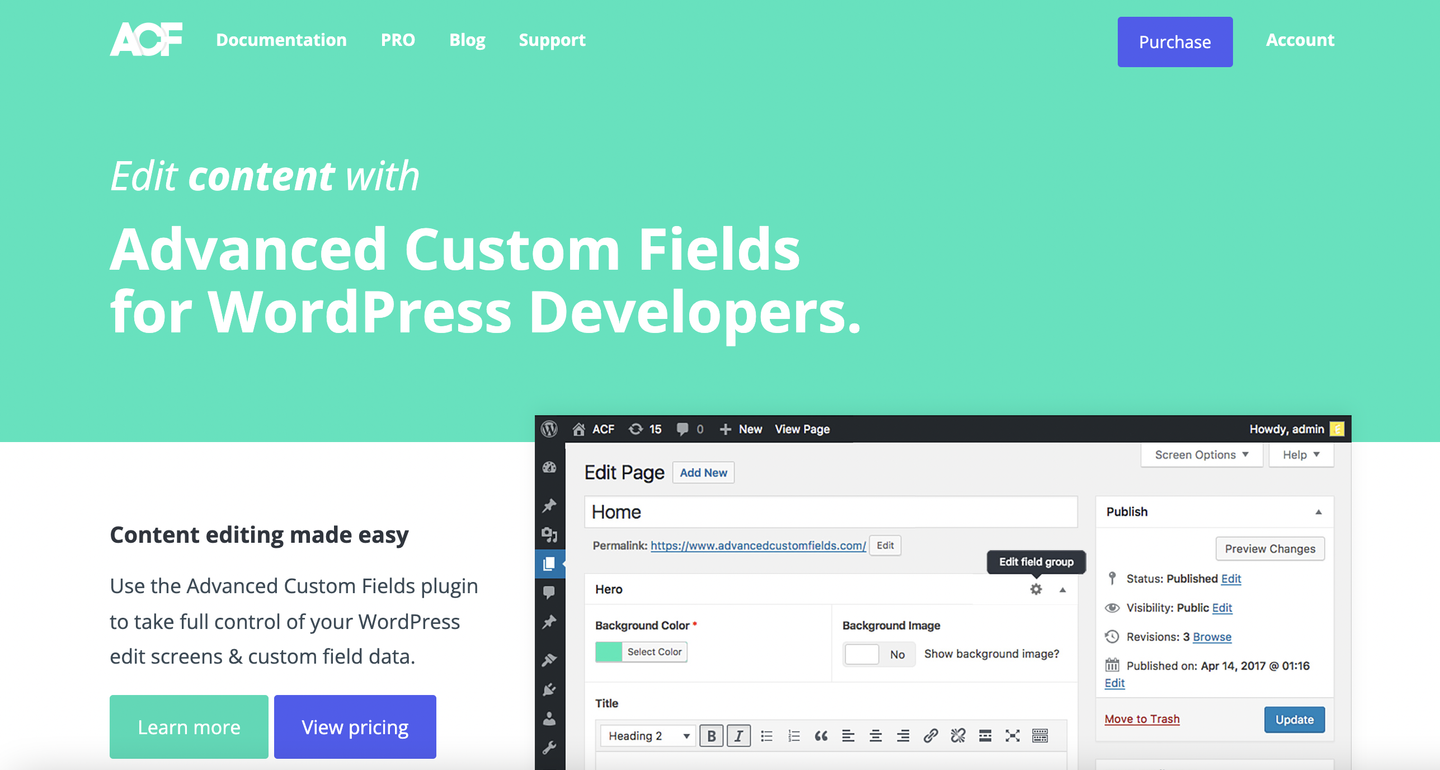Click the insert link chain icon
The height and width of the screenshot is (770, 1440).
[x=930, y=736]
